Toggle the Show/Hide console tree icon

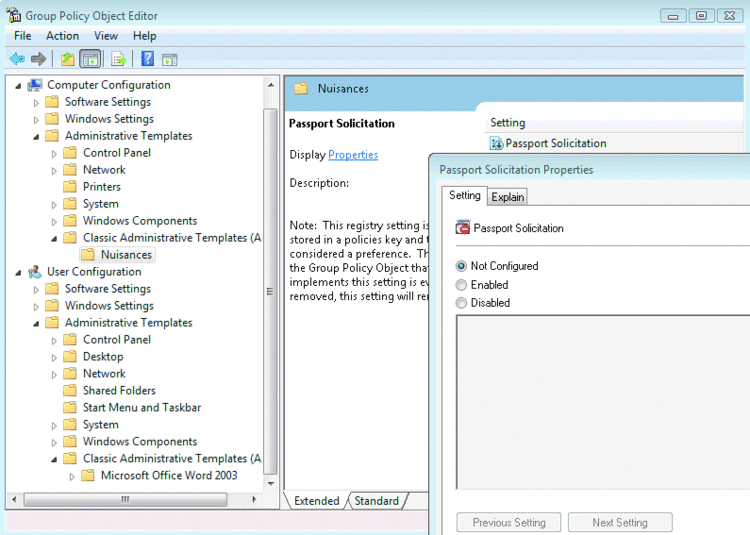pos(90,59)
